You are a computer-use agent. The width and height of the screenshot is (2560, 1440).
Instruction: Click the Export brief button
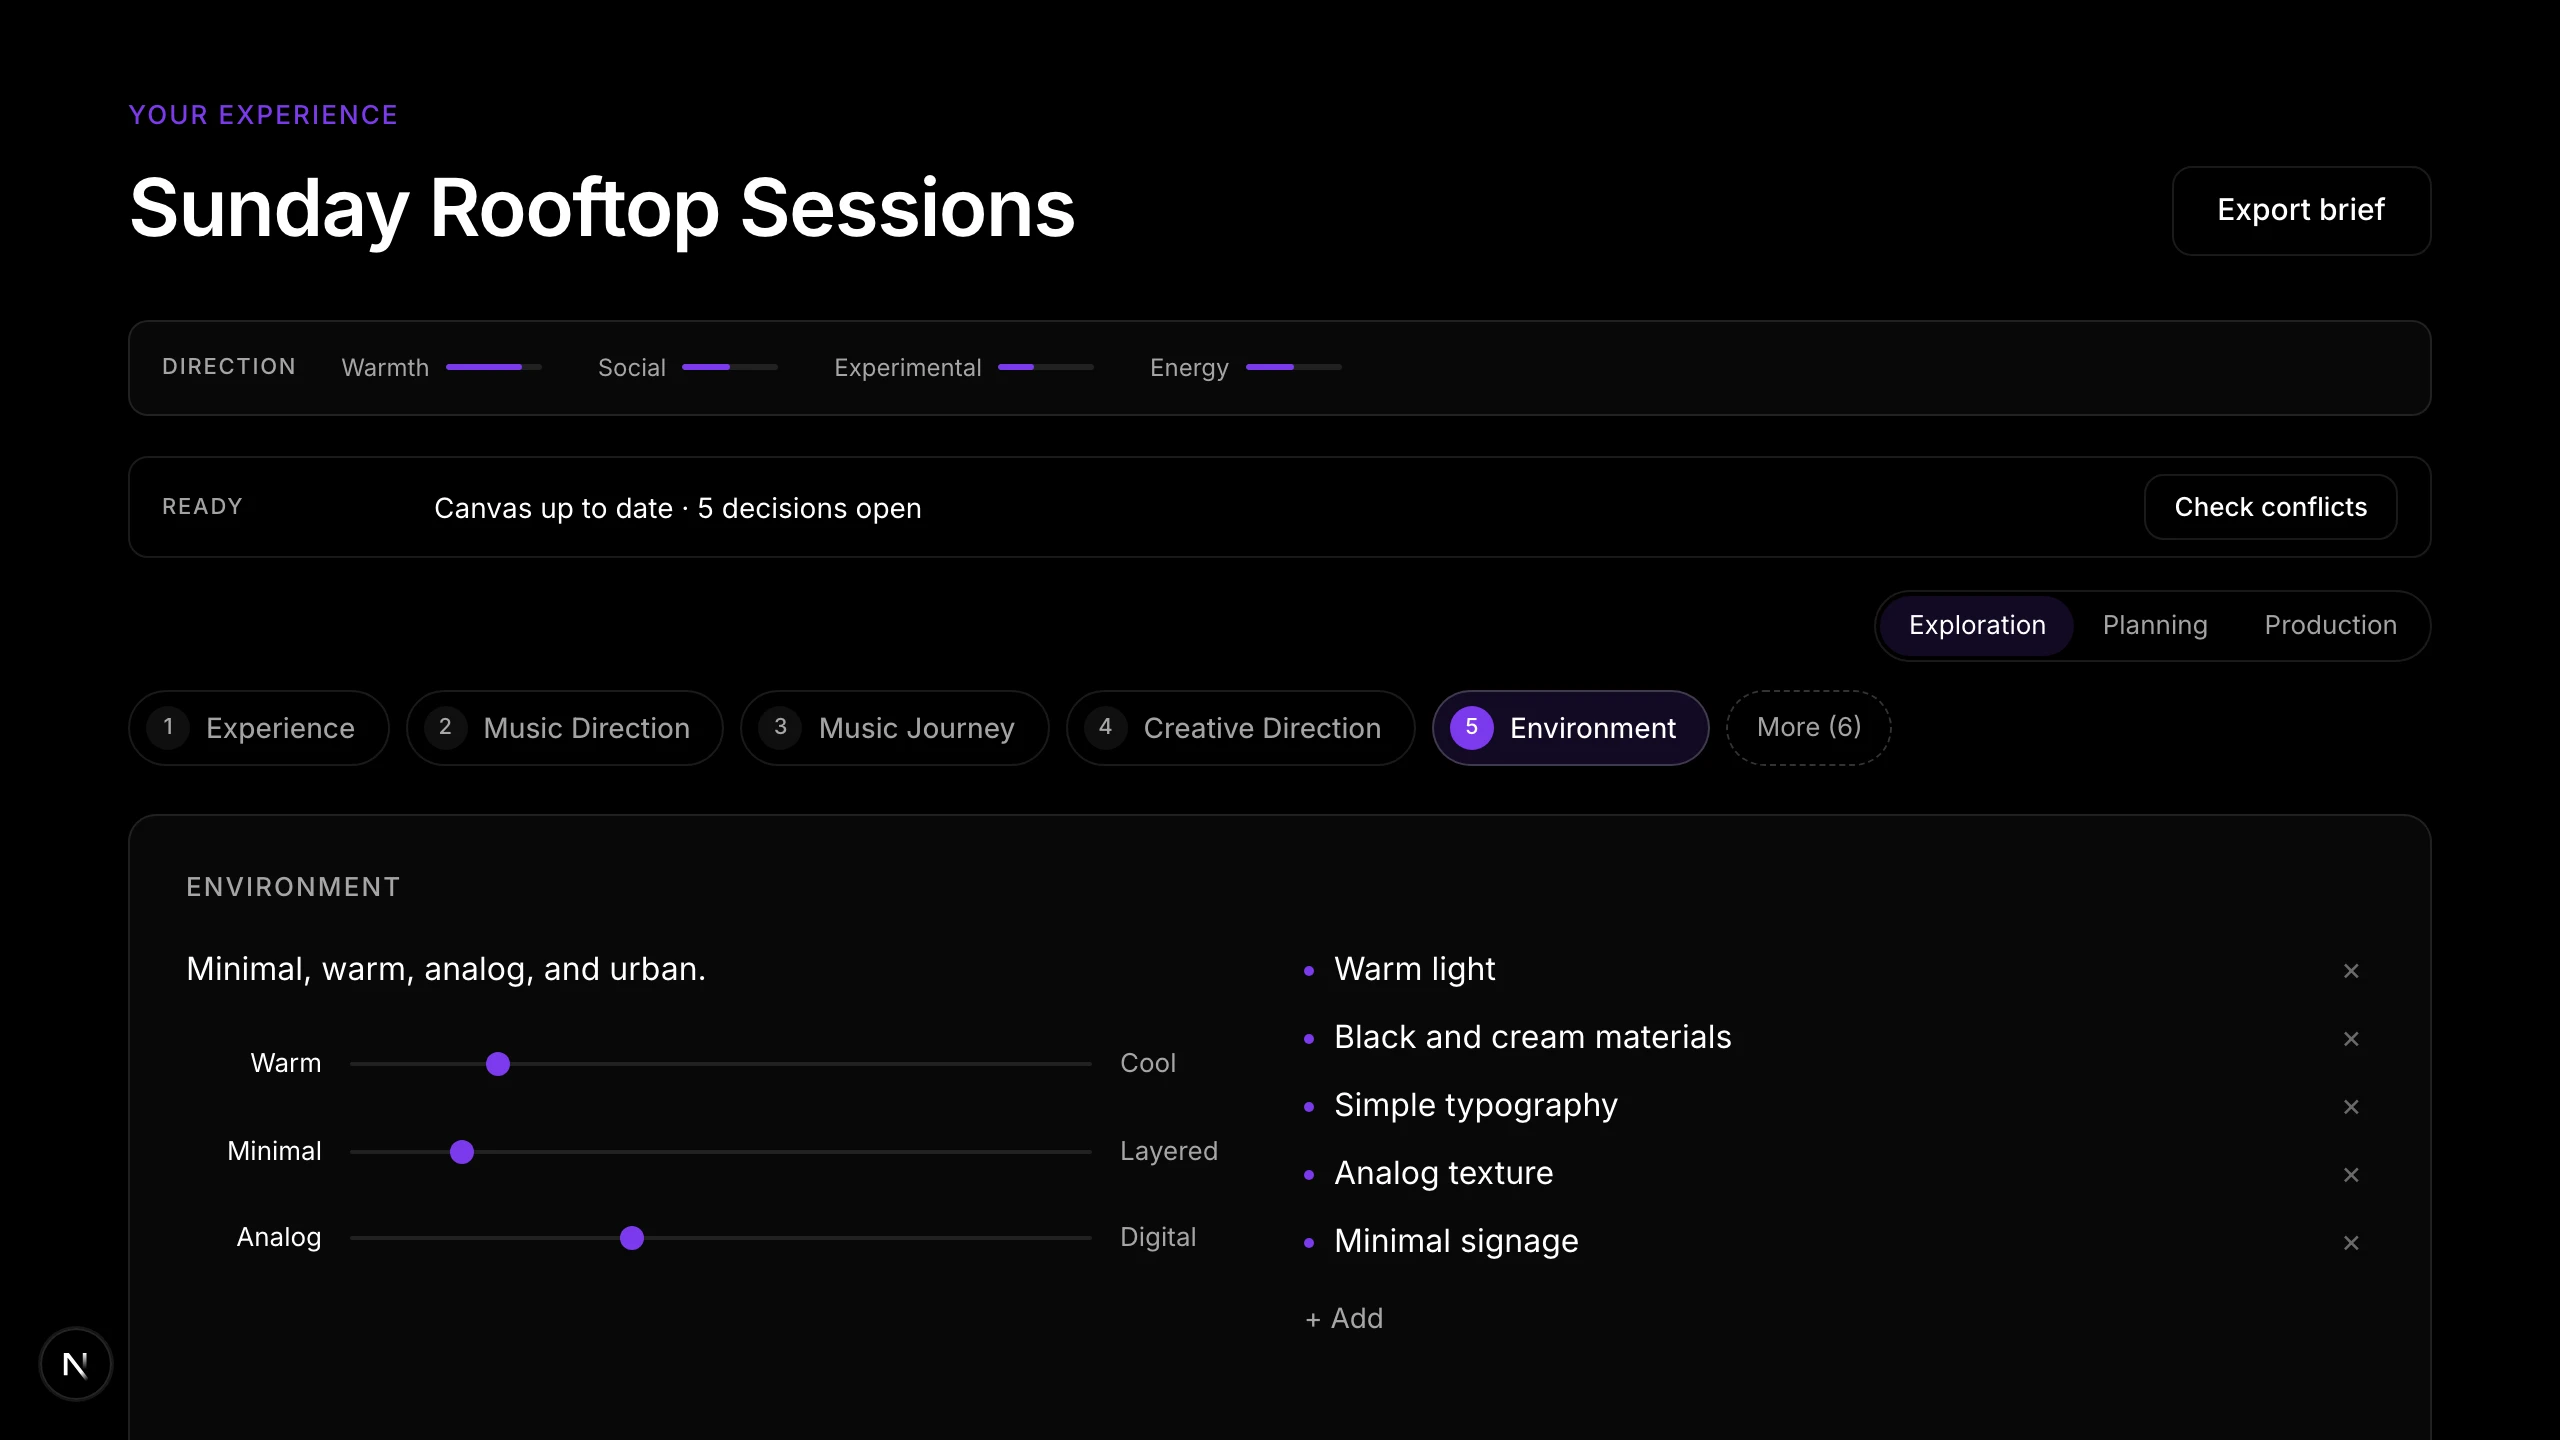tap(2301, 210)
